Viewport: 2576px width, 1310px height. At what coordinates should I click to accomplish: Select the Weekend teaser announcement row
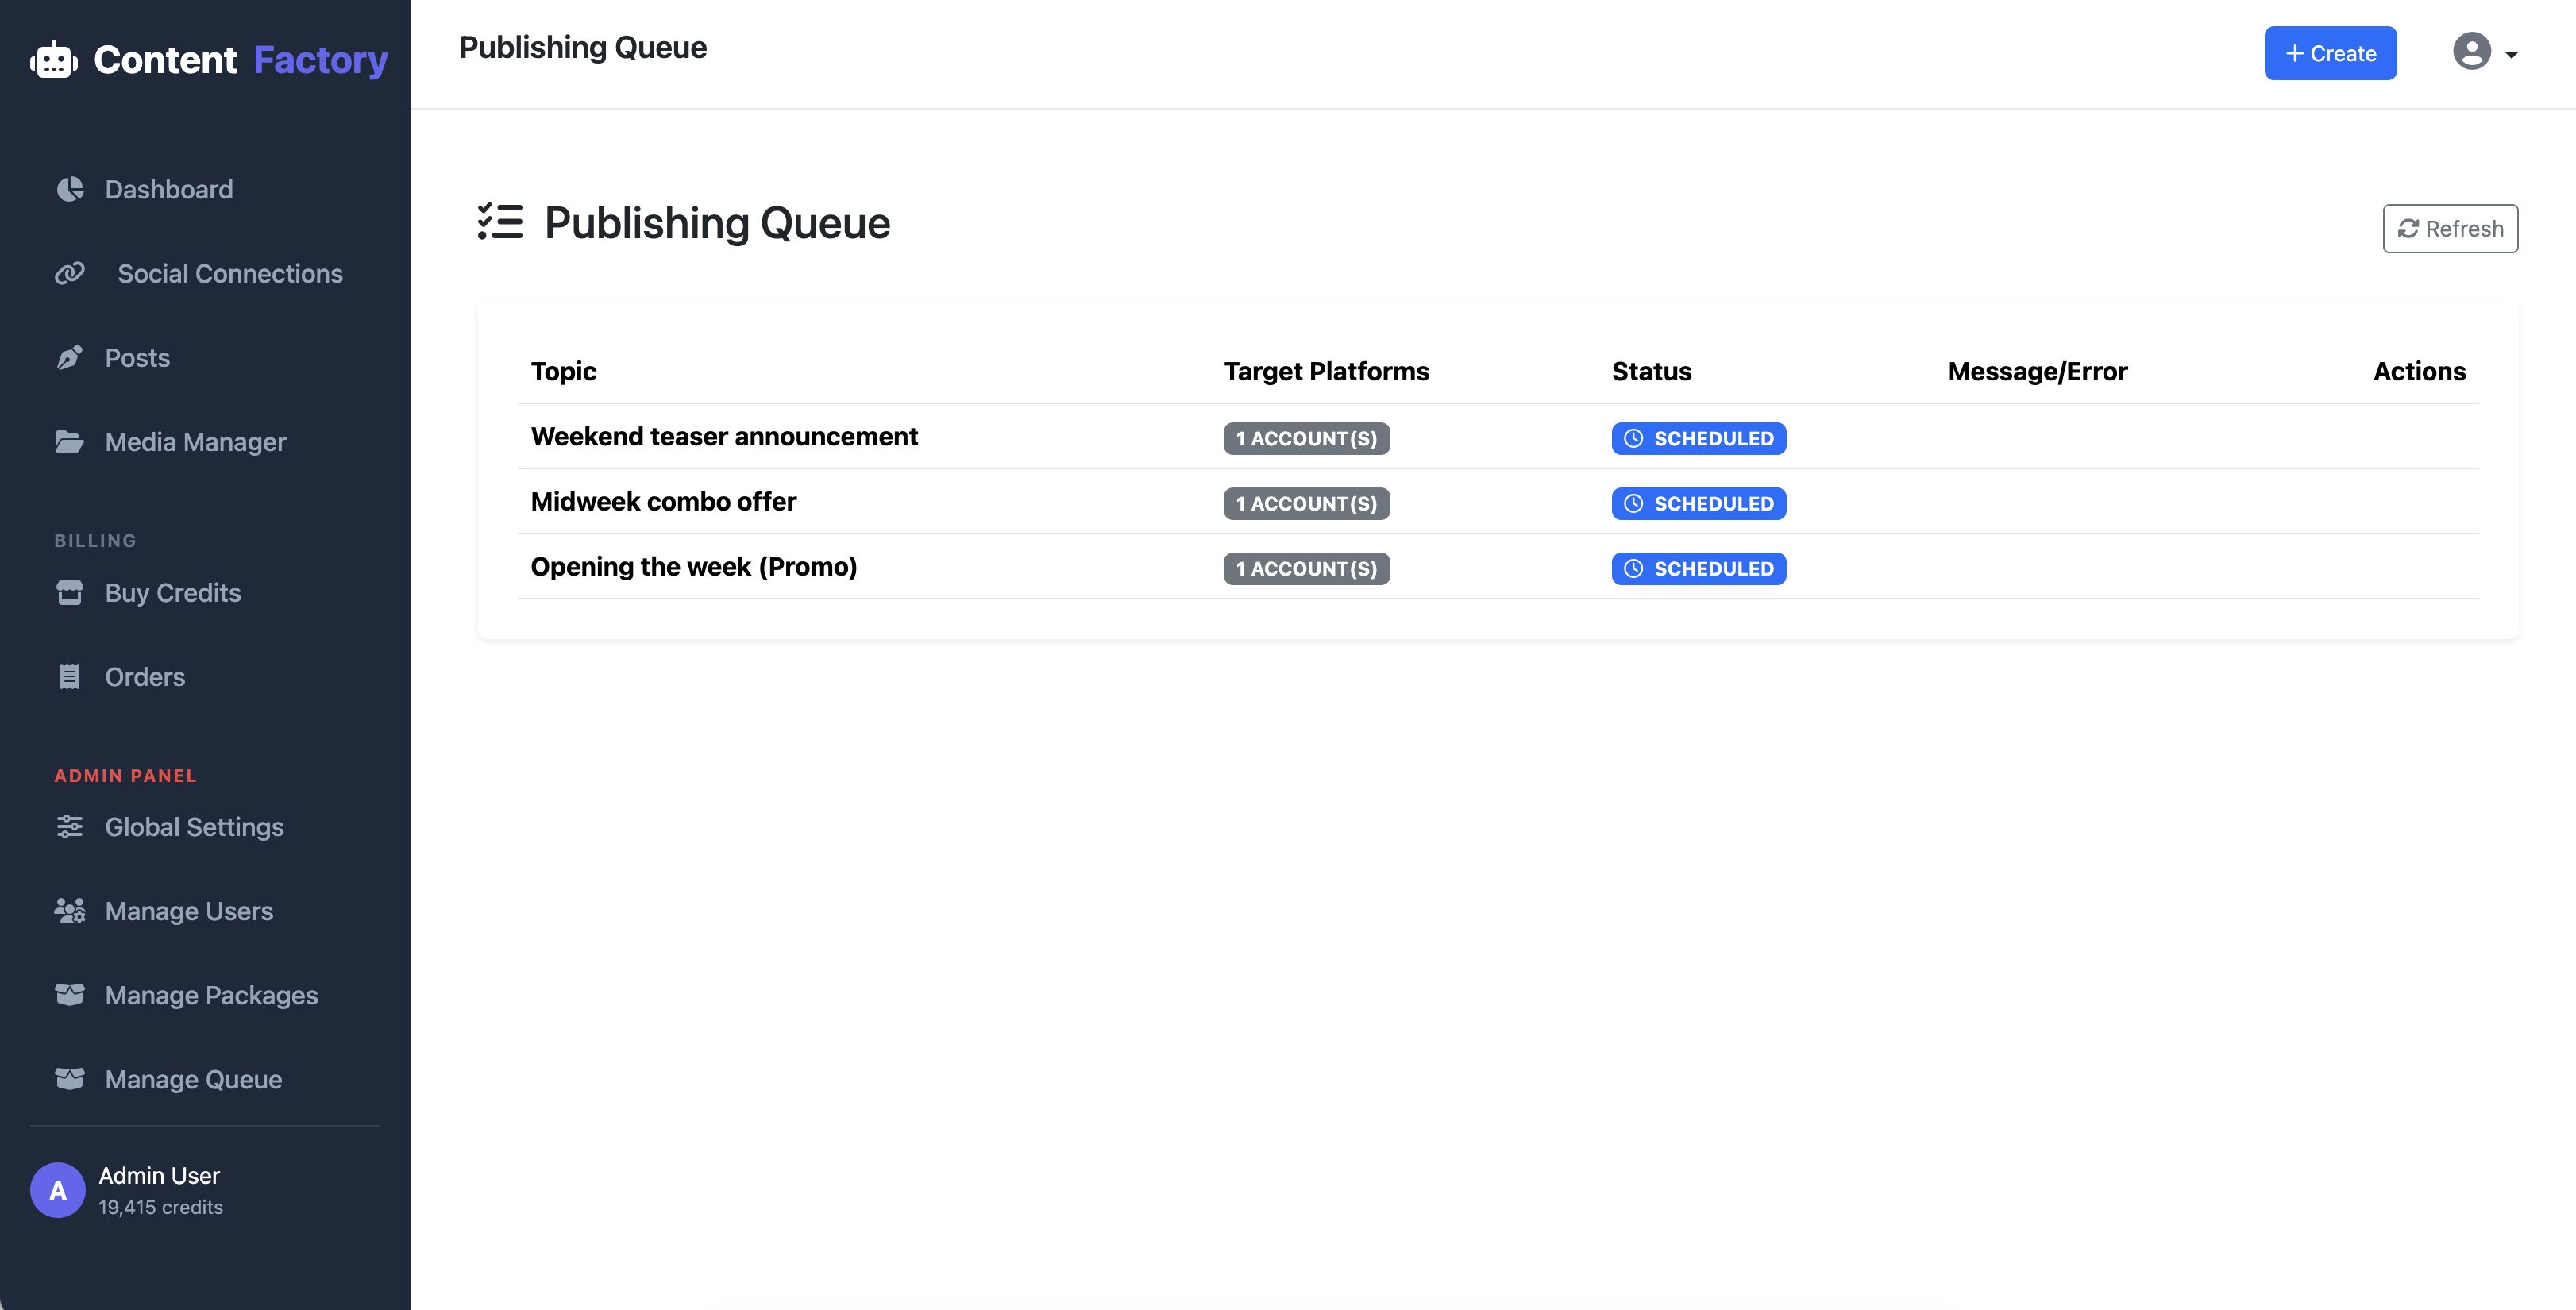[724, 437]
